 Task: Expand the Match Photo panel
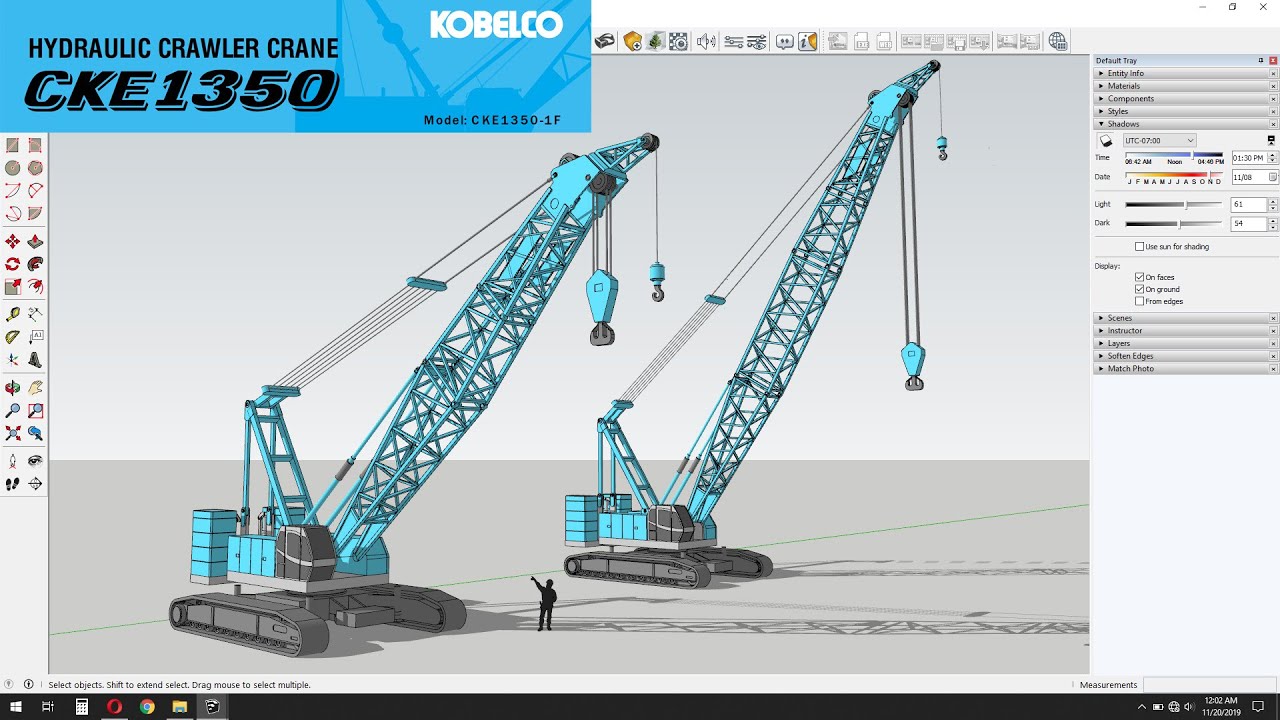1185,369
